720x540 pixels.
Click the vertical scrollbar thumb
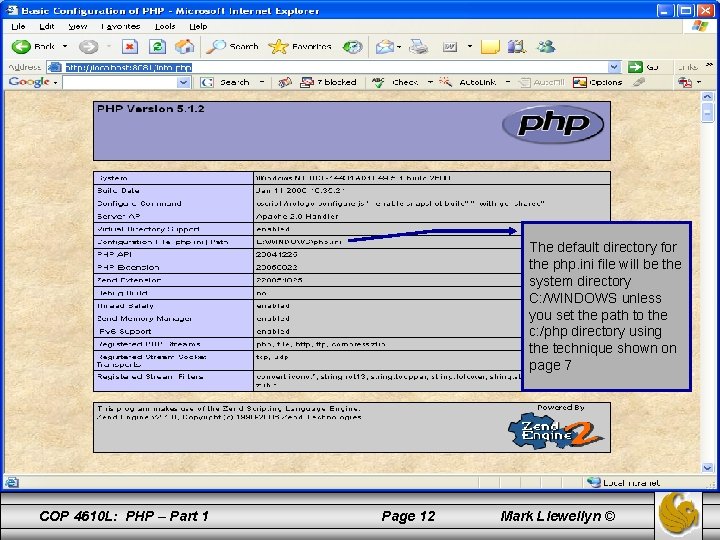click(x=707, y=112)
